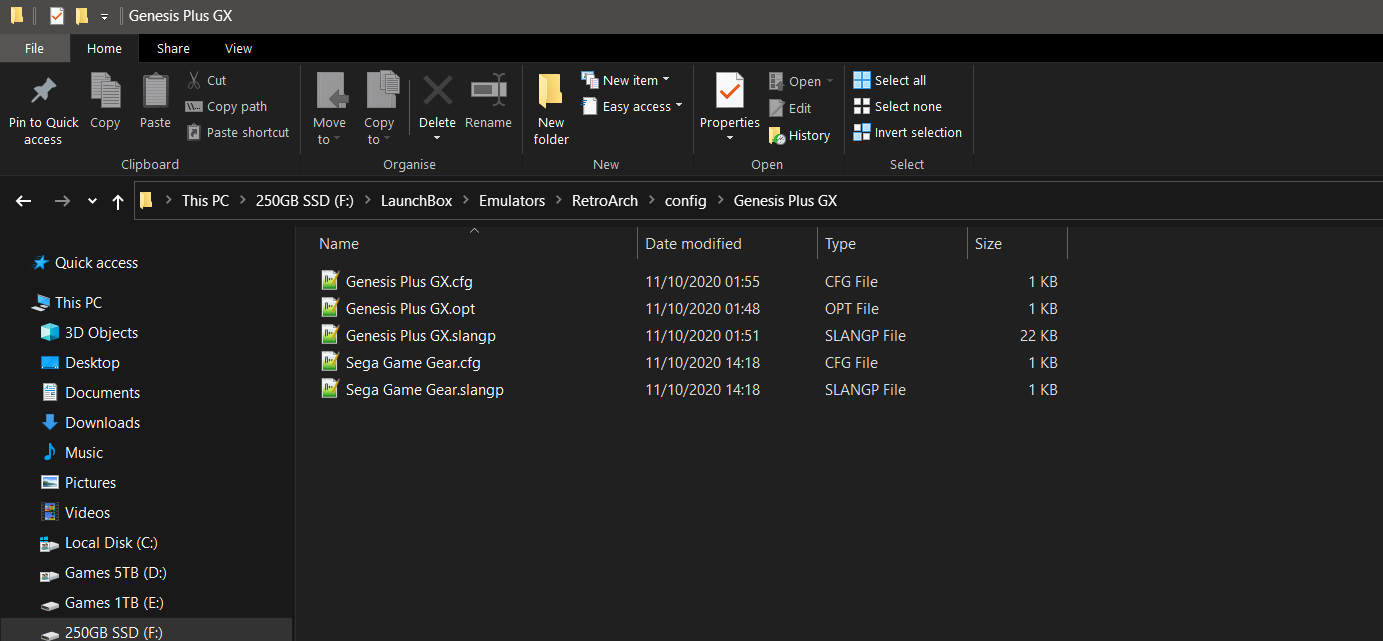Sort files by Name column
Viewport: 1383px width, 641px height.
(339, 244)
